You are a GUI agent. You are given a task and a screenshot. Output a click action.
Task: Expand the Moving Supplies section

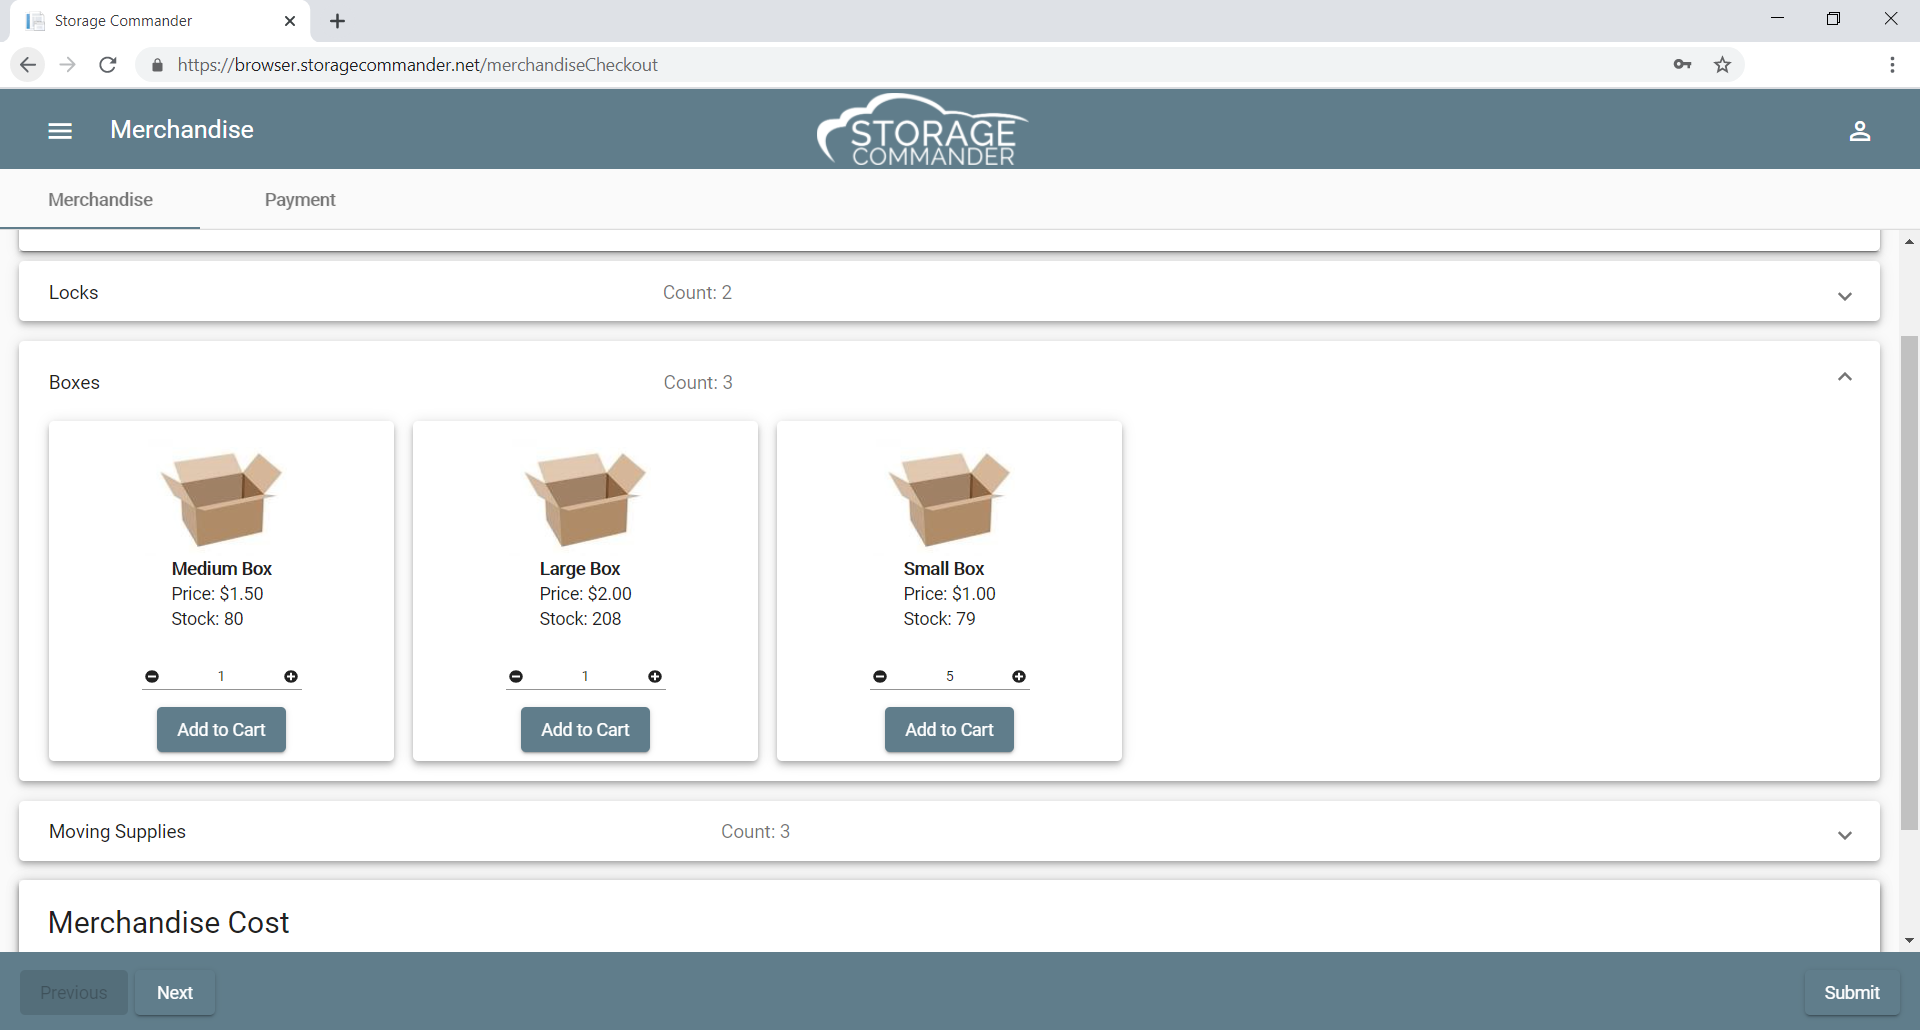[x=1845, y=835]
